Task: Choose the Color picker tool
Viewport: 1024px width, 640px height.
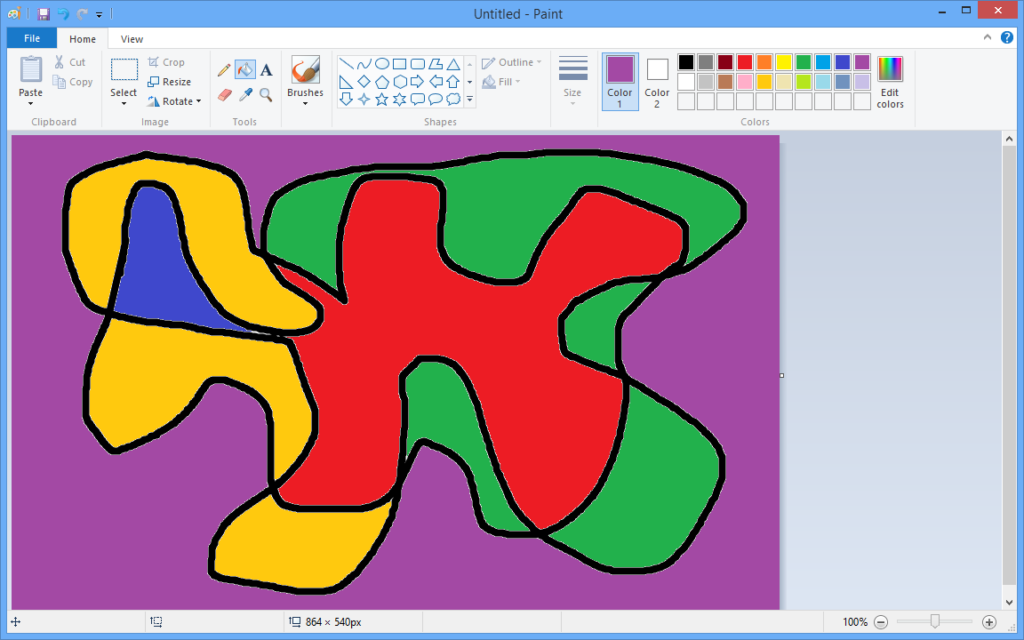Action: coord(245,95)
